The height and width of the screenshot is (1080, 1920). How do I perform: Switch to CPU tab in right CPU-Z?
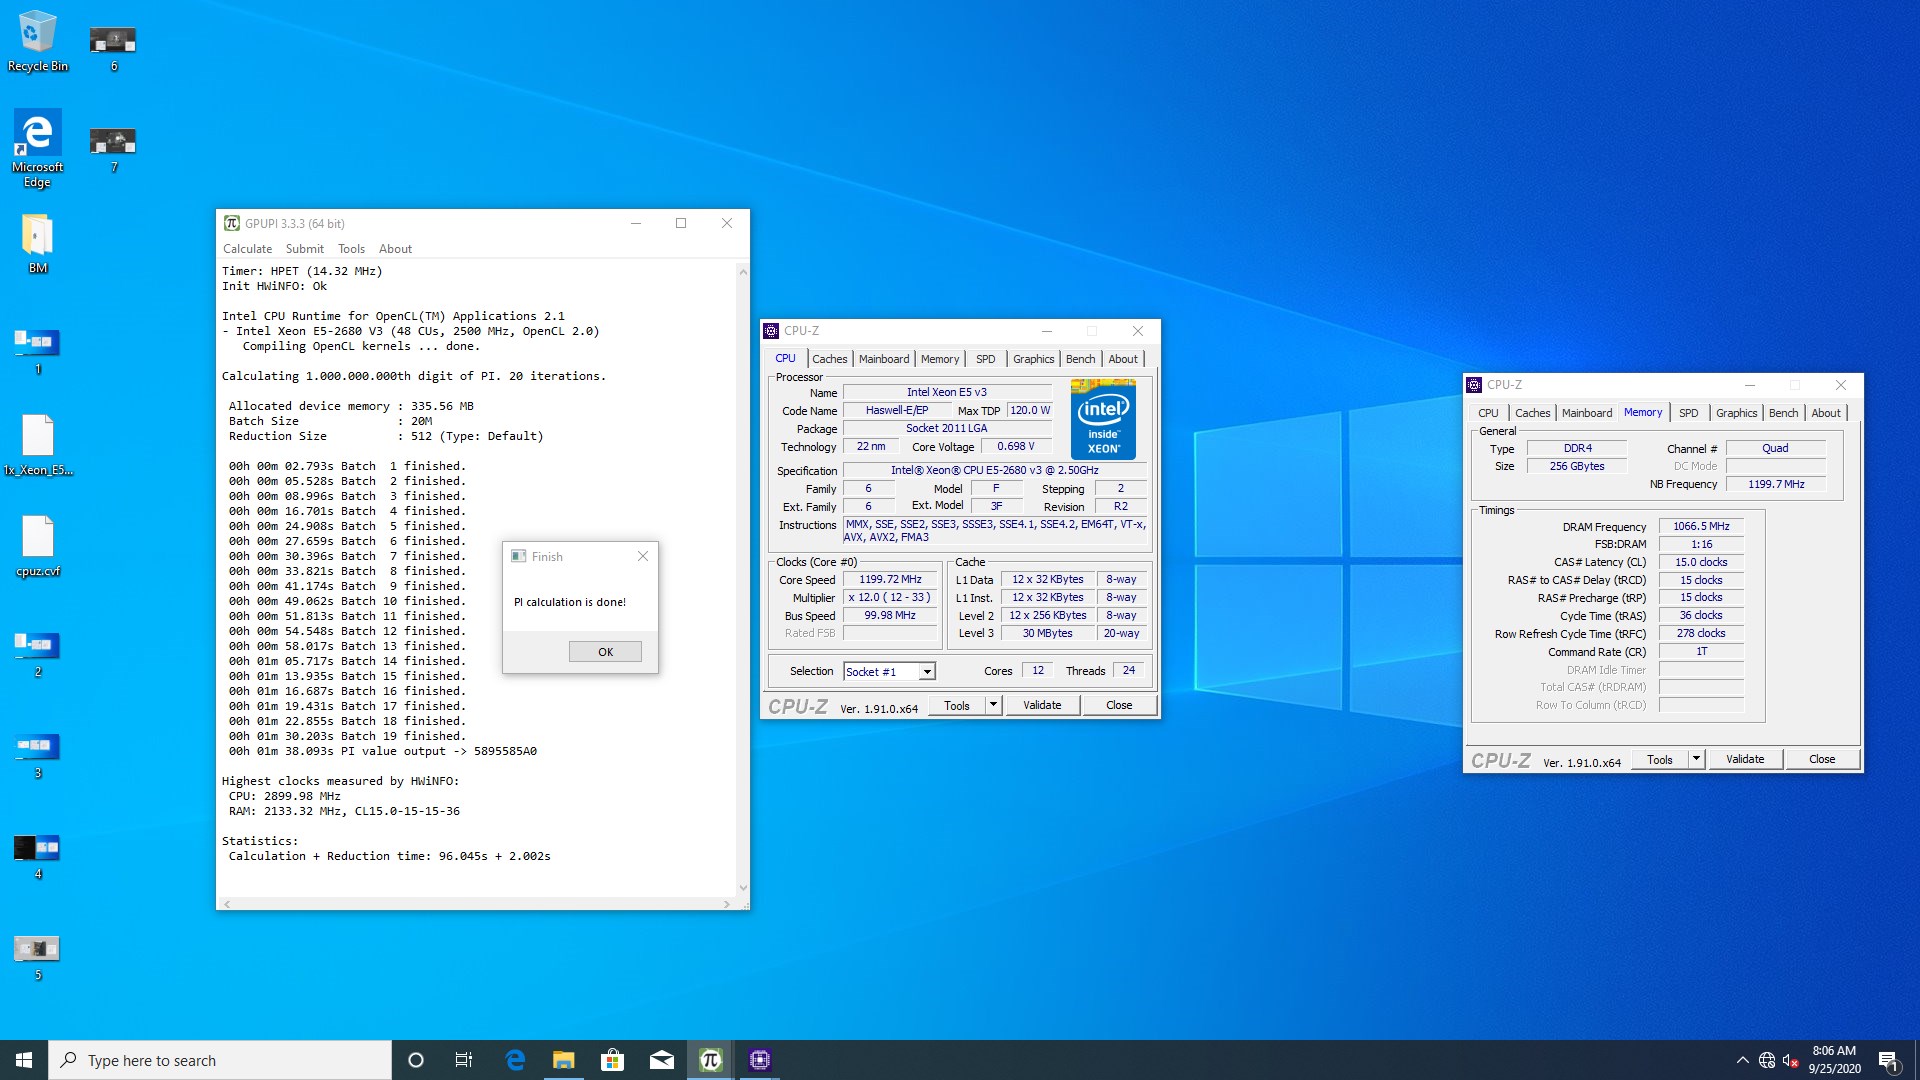click(x=1488, y=413)
